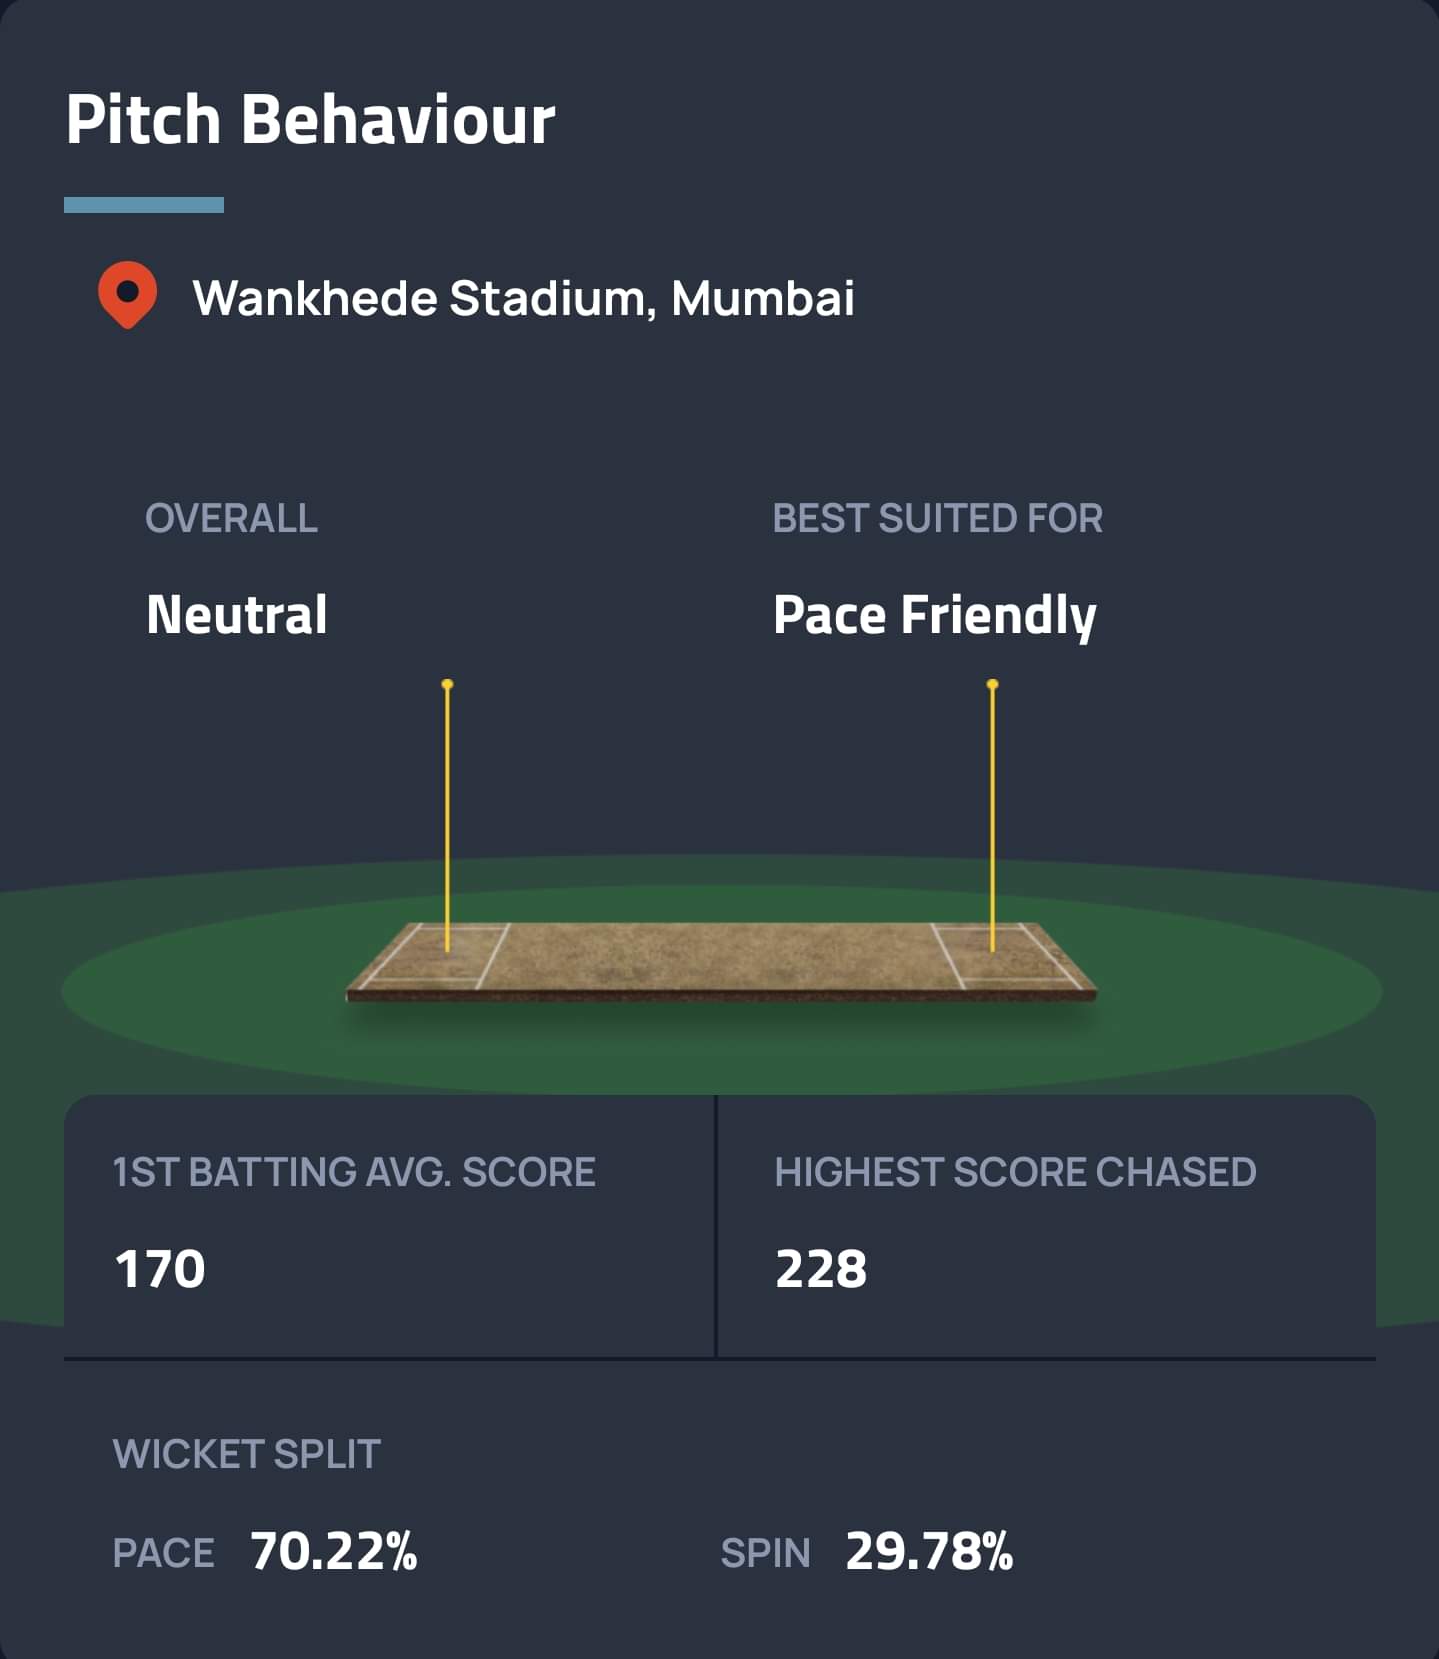1439x1659 pixels.
Task: Select the BEST SUITED FOR label
Action: pos(937,518)
